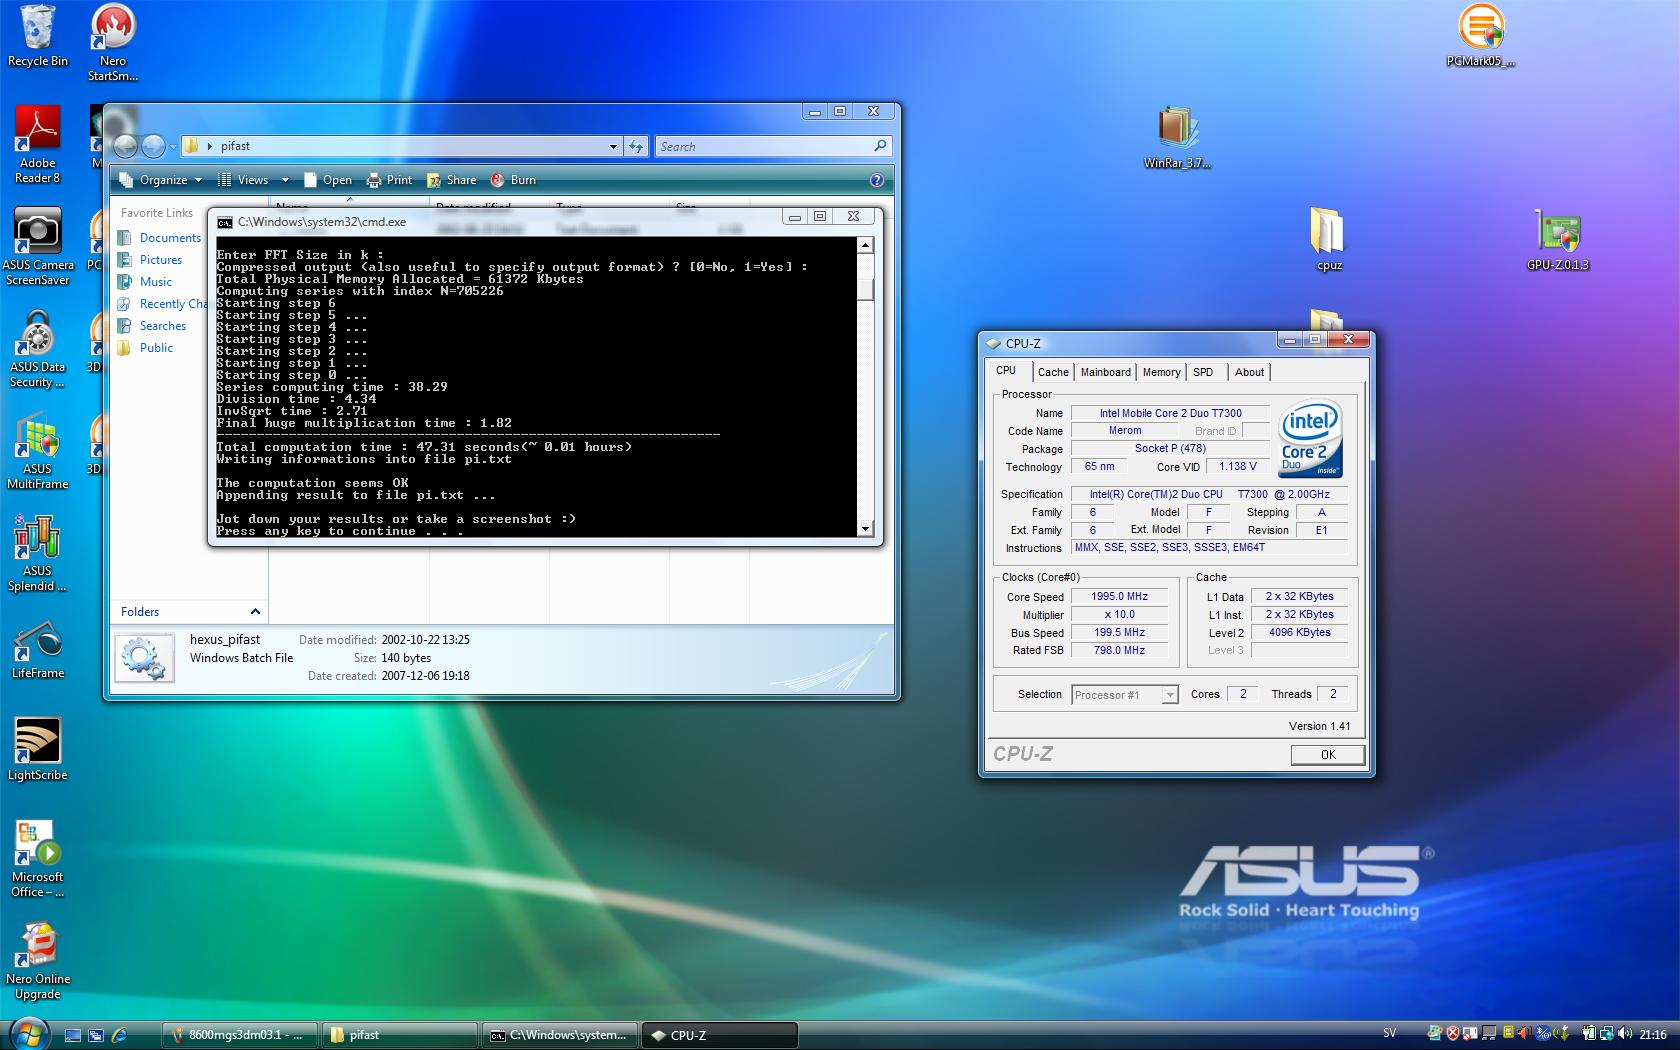Open the Nero StartSmart desktop icon

[113, 43]
